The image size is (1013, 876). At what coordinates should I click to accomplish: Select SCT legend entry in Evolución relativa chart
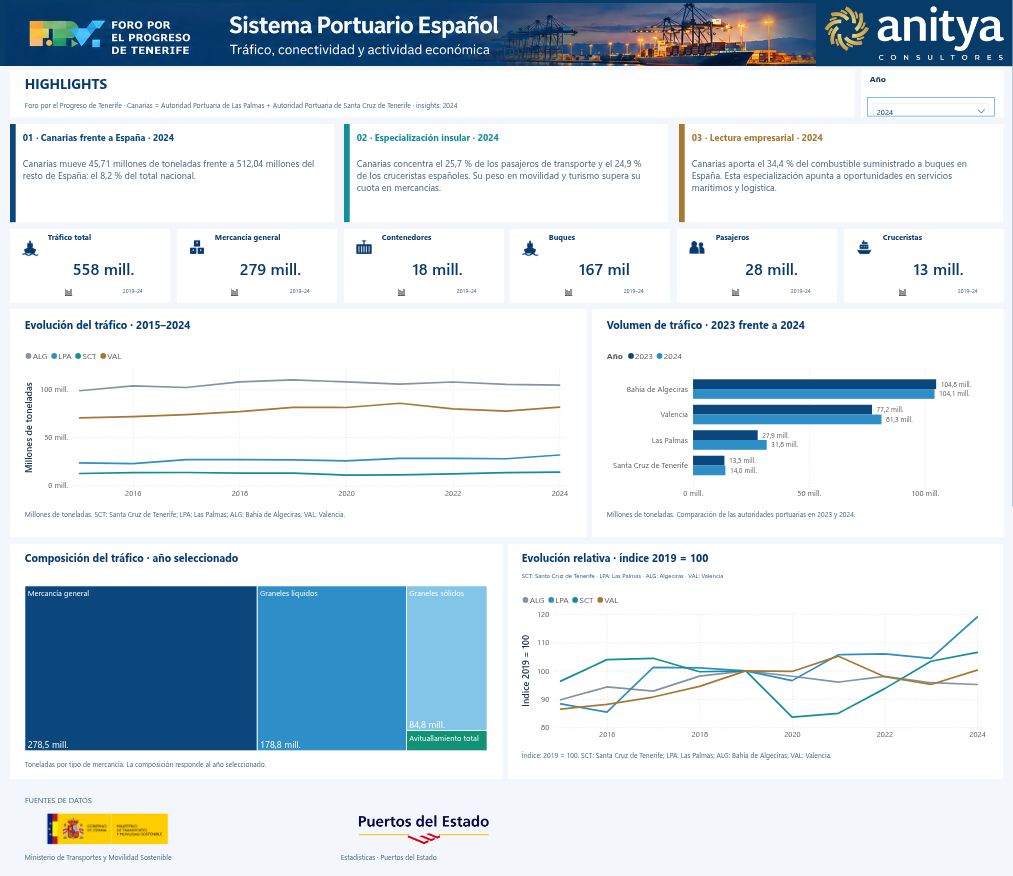pyautogui.click(x=583, y=600)
